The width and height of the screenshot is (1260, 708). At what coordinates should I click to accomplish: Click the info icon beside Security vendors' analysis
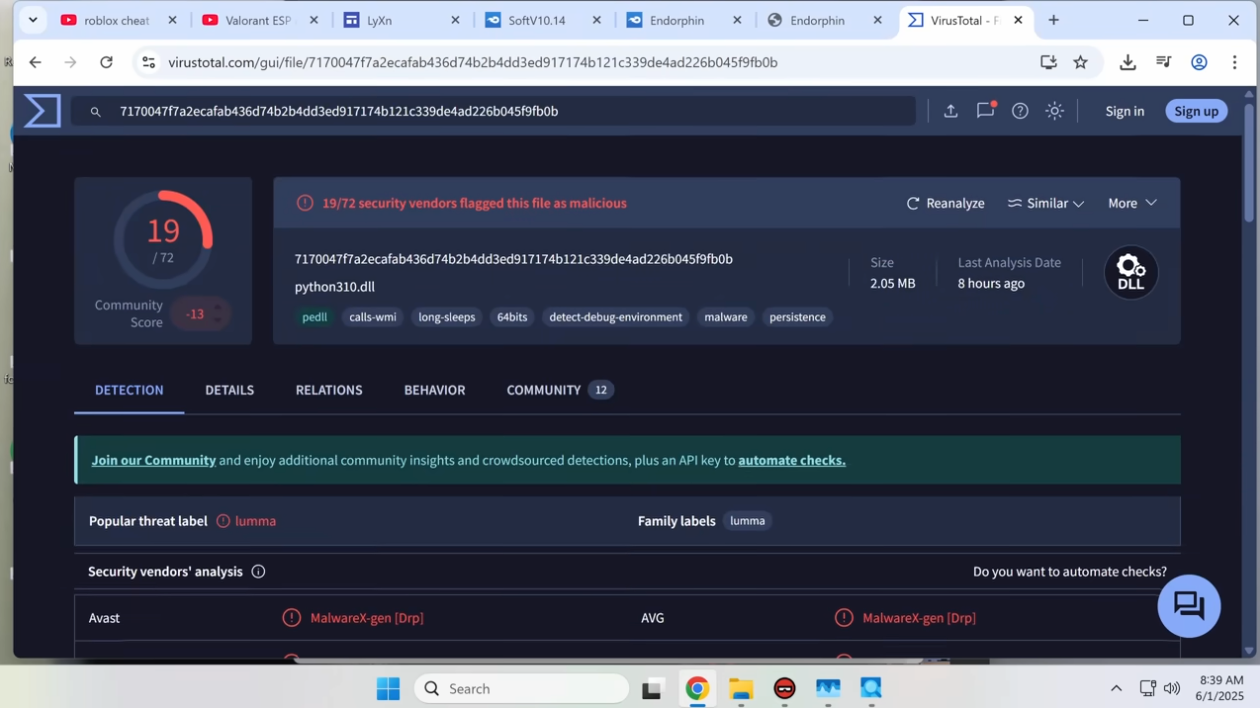click(x=258, y=572)
